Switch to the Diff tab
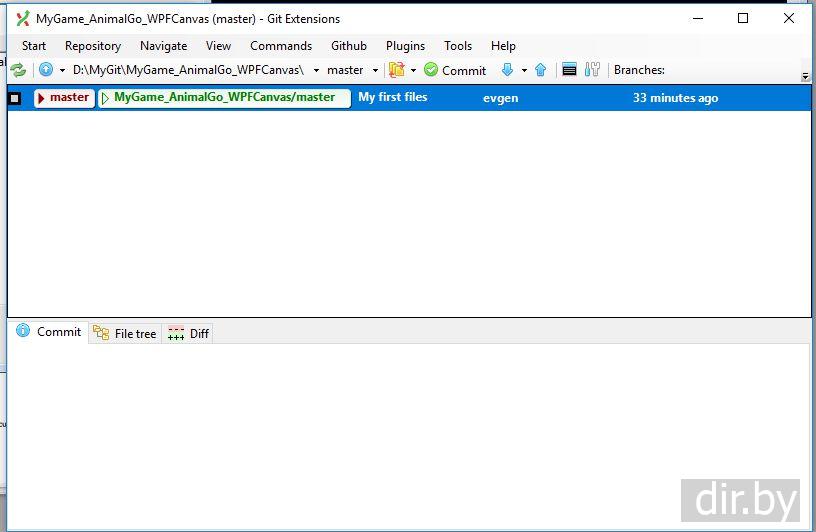 [x=189, y=334]
